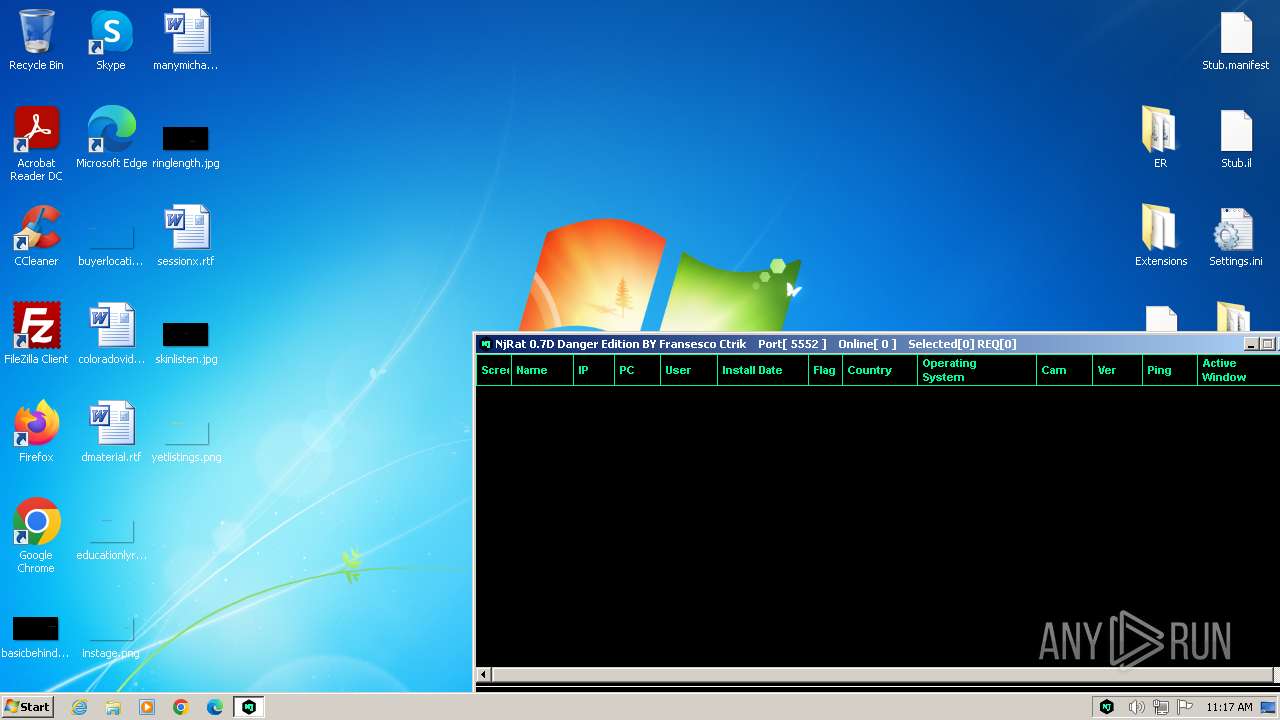Viewport: 1280px width, 720px height.
Task: Click NjRat horizontal scrollbar left arrow
Action: (x=484, y=675)
